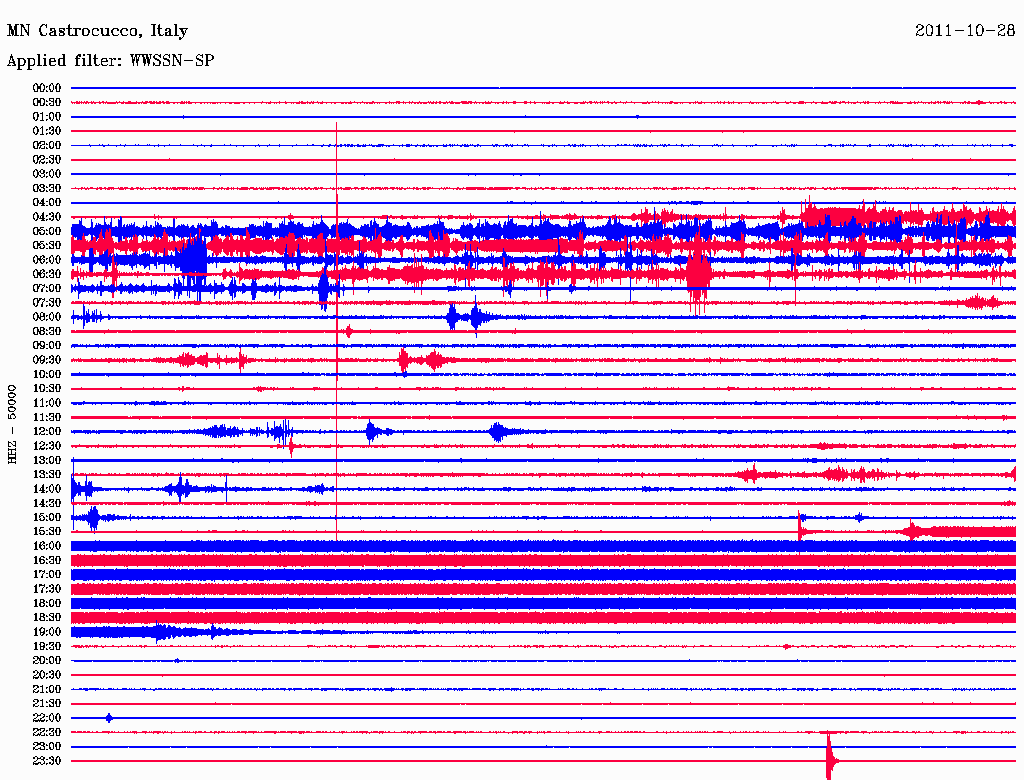This screenshot has height=780, width=1024.
Task: Click the '05:00' time label
Action: pyautogui.click(x=47, y=231)
